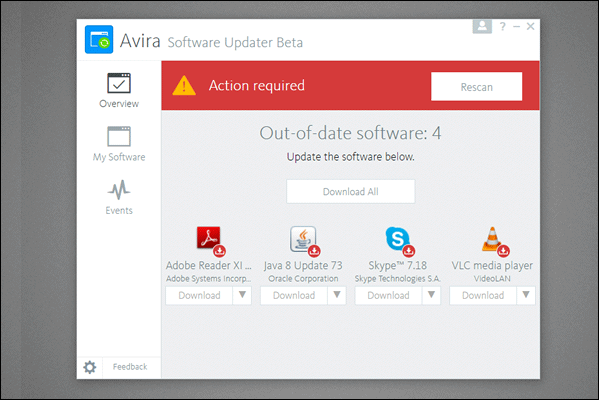Viewport: 599px width, 400px height.
Task: Download the VLC media player update
Action: 483,295
